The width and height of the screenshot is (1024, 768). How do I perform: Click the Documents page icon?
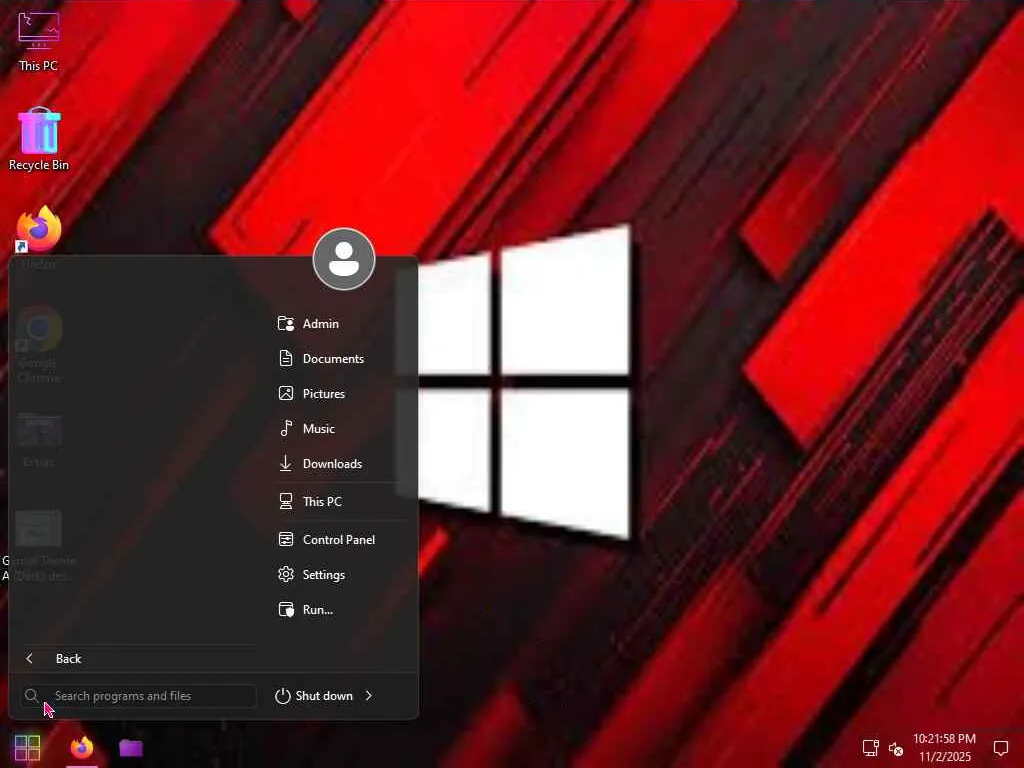[286, 359]
